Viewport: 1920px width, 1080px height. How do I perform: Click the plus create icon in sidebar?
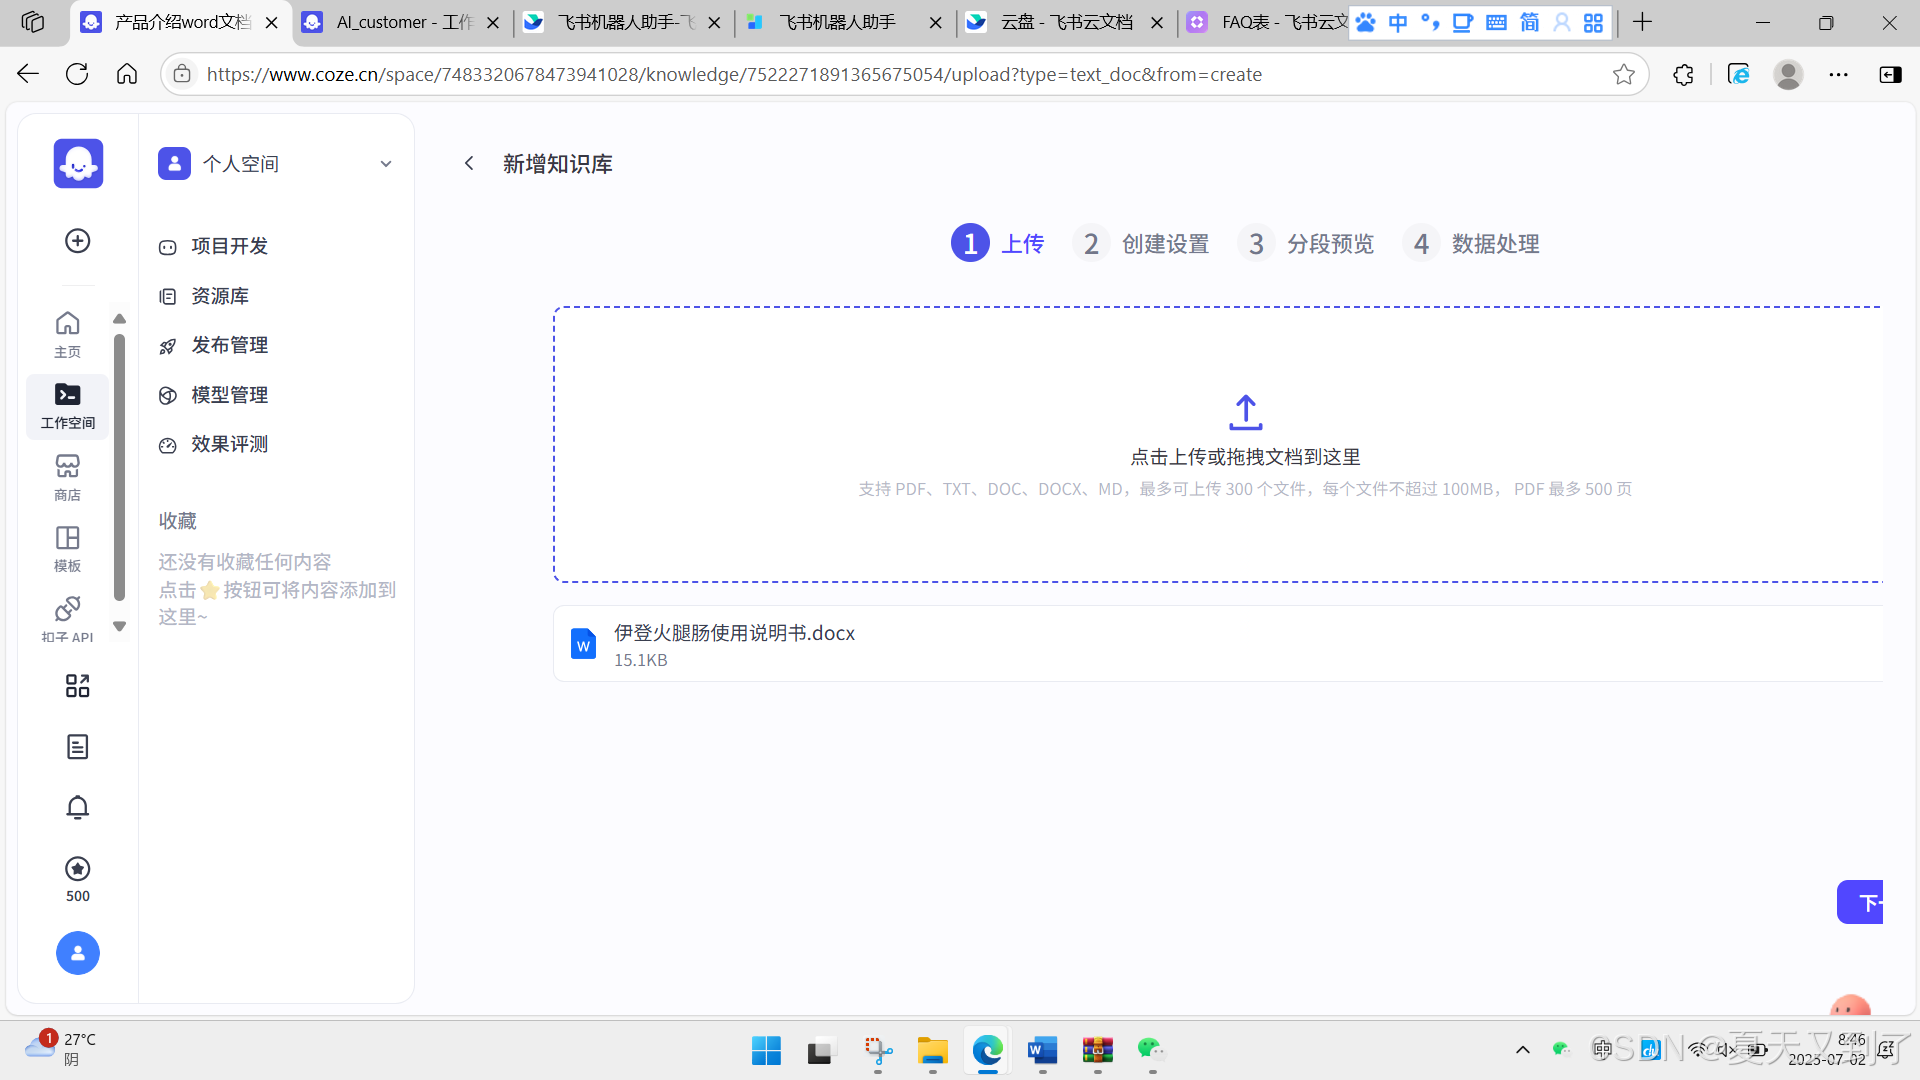tap(78, 241)
